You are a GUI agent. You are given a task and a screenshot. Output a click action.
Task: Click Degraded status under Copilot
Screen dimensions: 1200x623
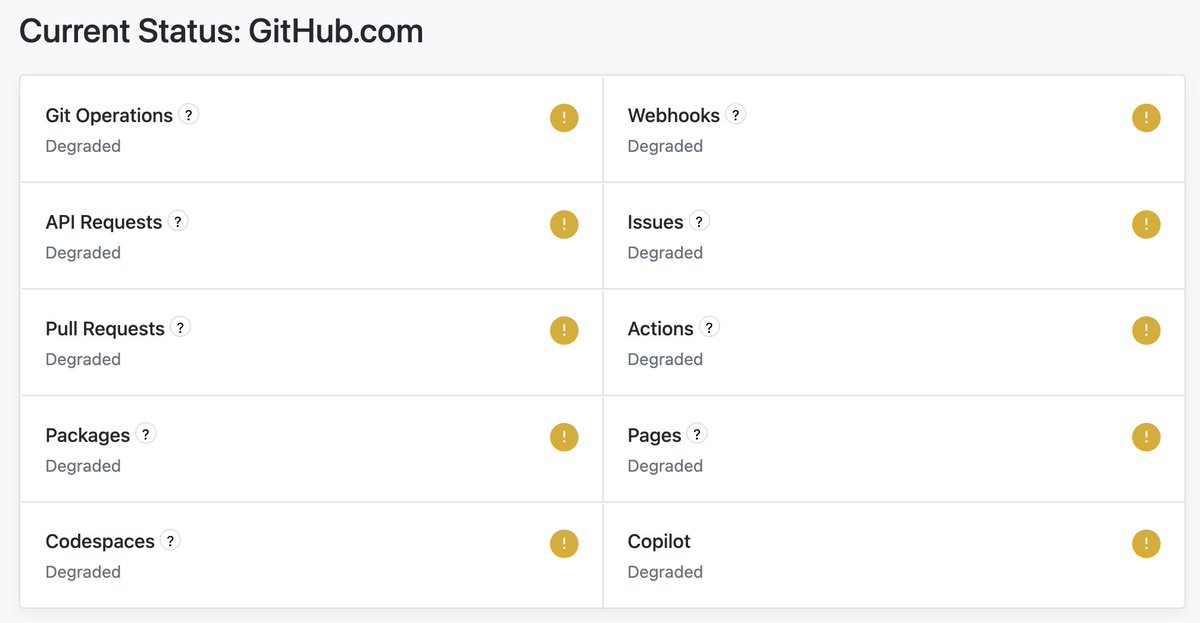665,572
